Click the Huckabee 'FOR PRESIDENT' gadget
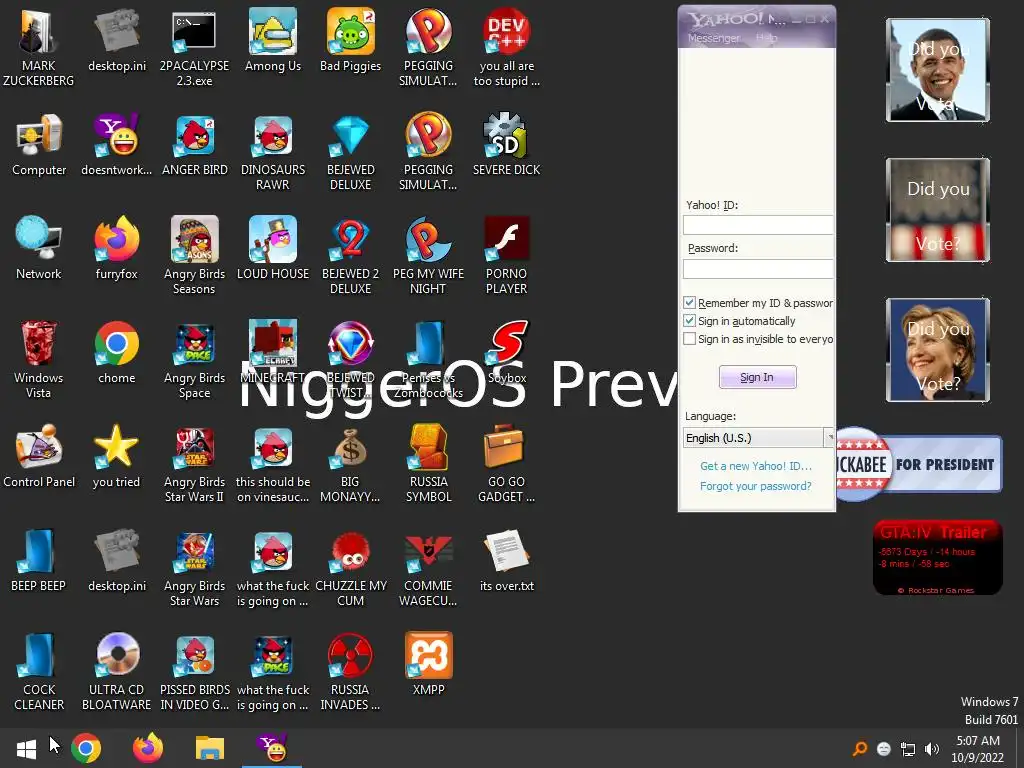The width and height of the screenshot is (1024, 768). tap(920, 464)
